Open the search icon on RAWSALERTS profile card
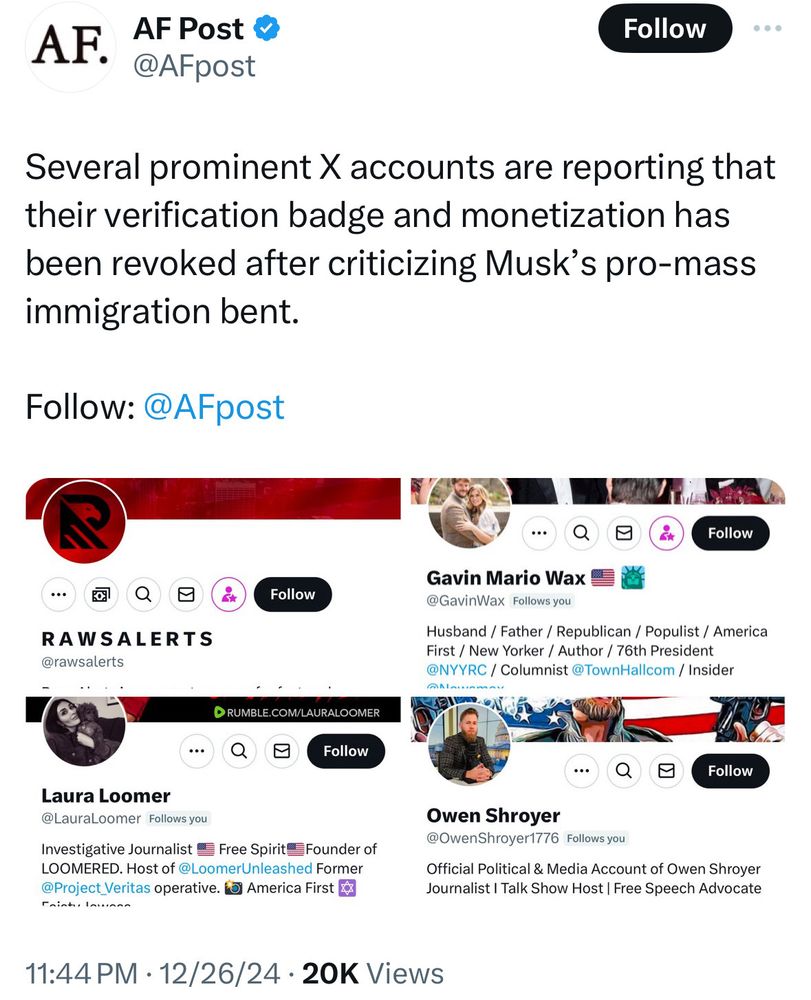This screenshot has height=1000, width=811. (143, 594)
